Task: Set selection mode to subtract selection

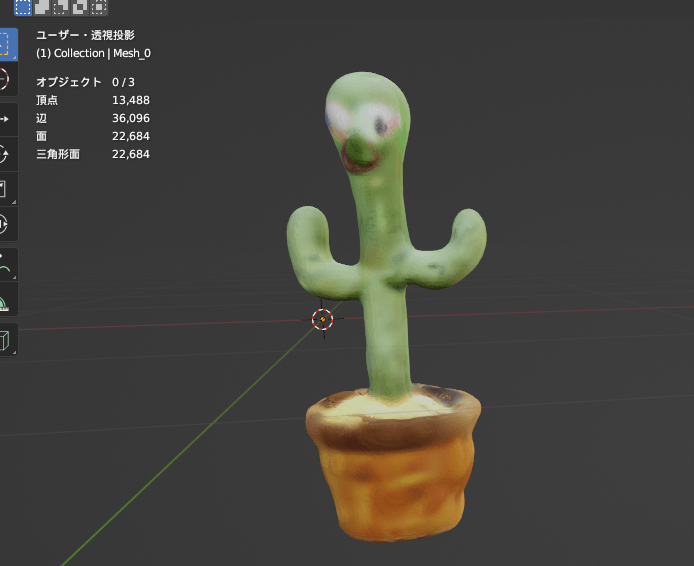Action: click(x=61, y=7)
